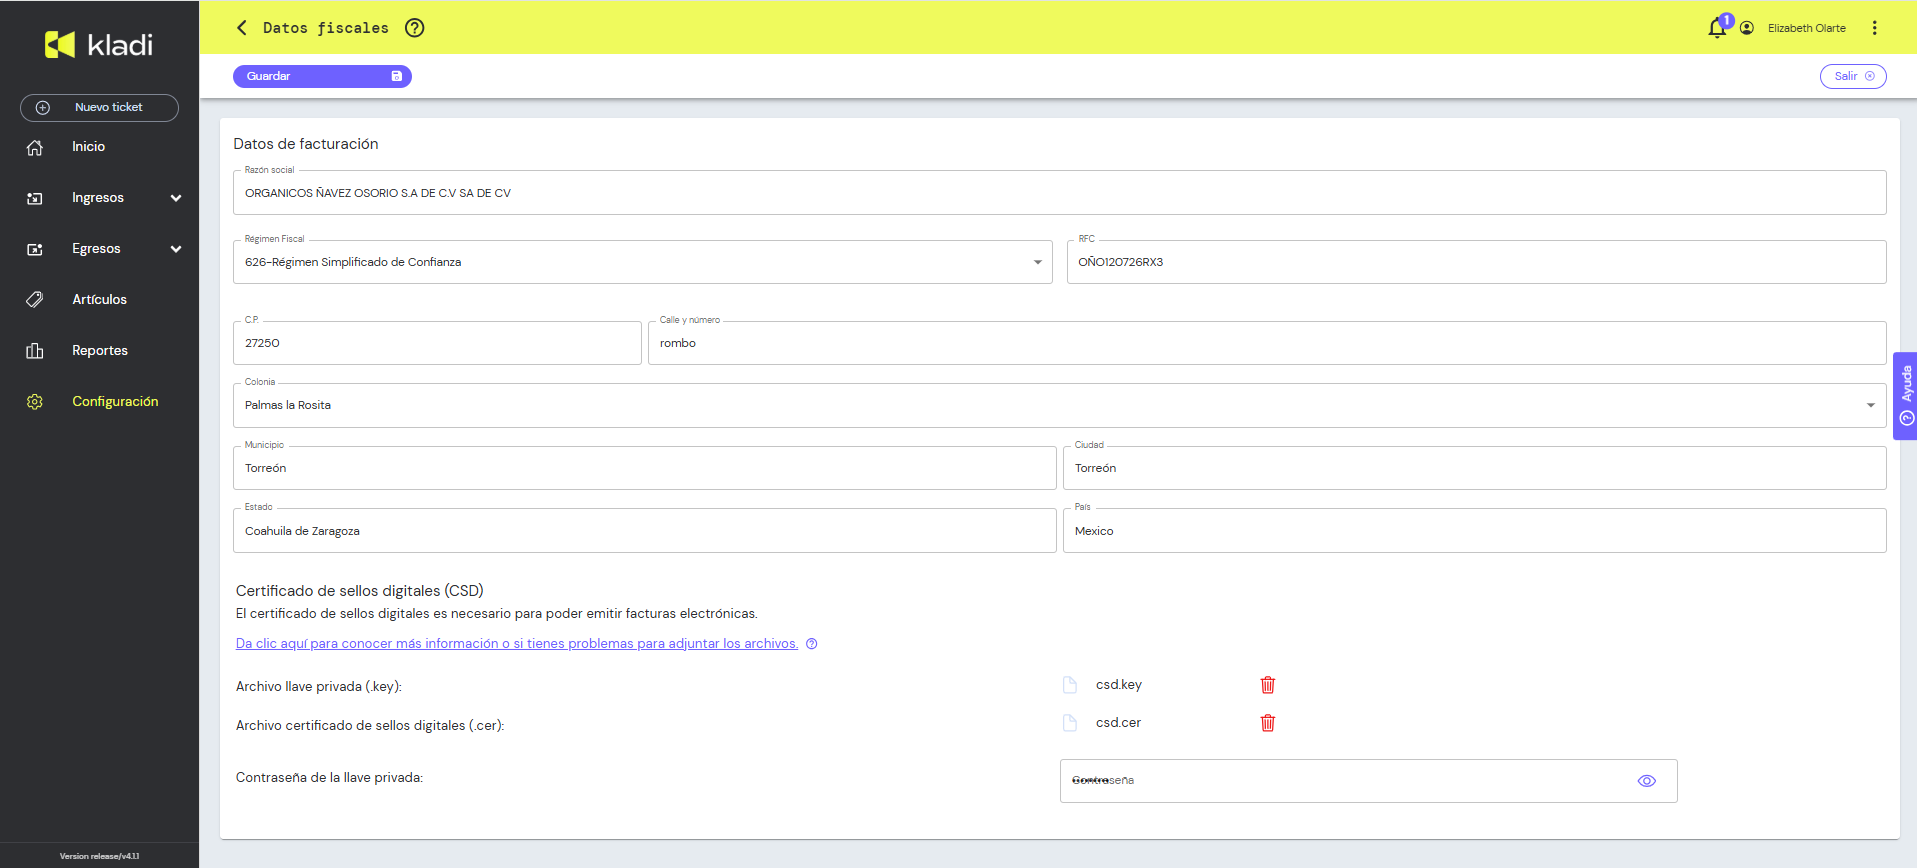Click the plus icon in Nuevo ticket

click(43, 108)
